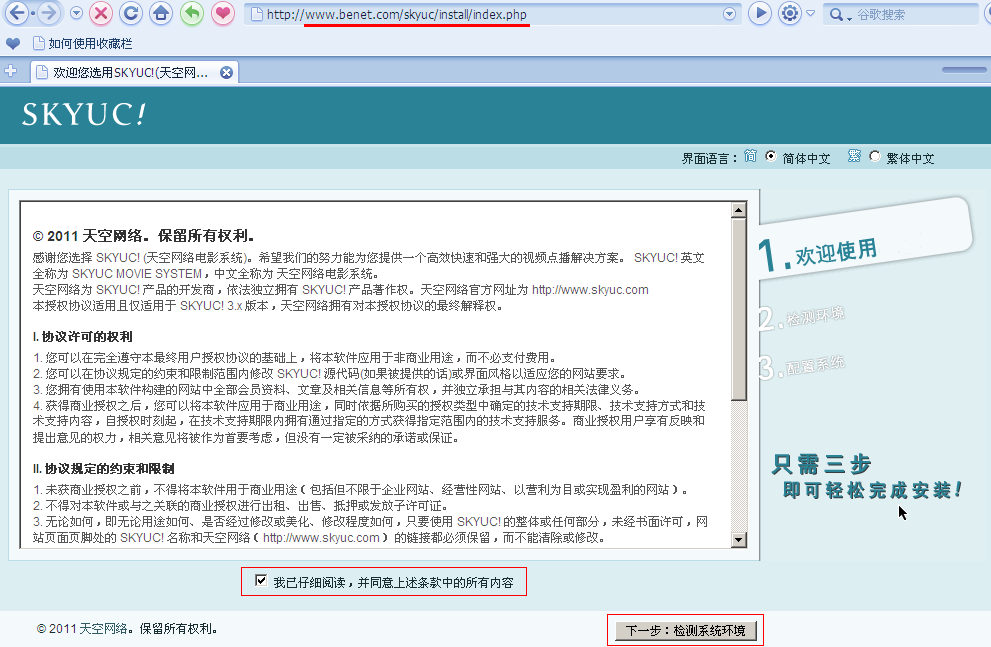Click the 2. 检测环境 step label
Viewport: 991px width, 647px height.
tap(801, 317)
